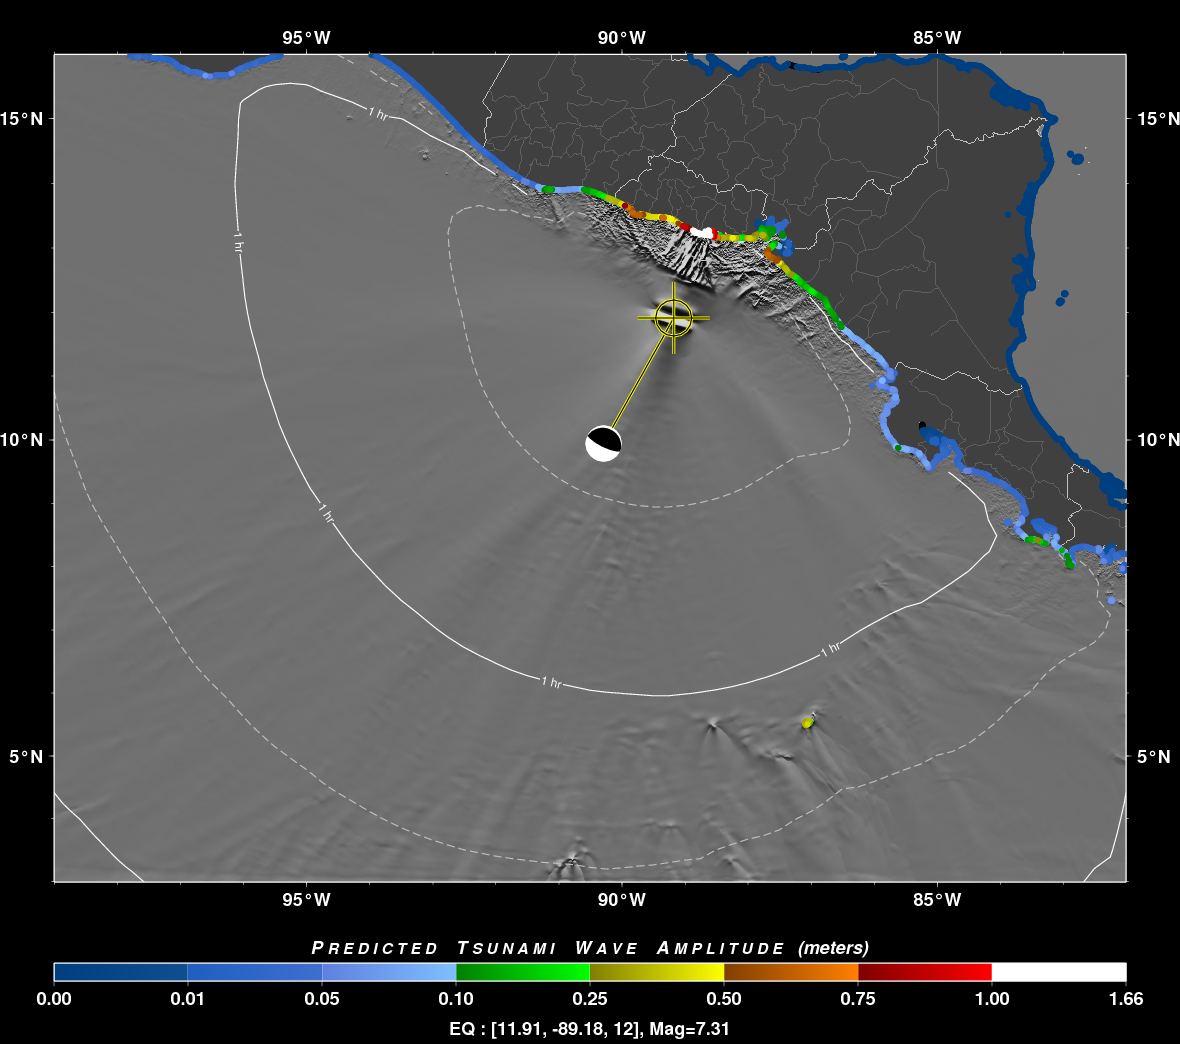The width and height of the screenshot is (1180, 1044).
Task: Select the medium blue 0.01–0.05 color bar segment
Action: (255, 972)
